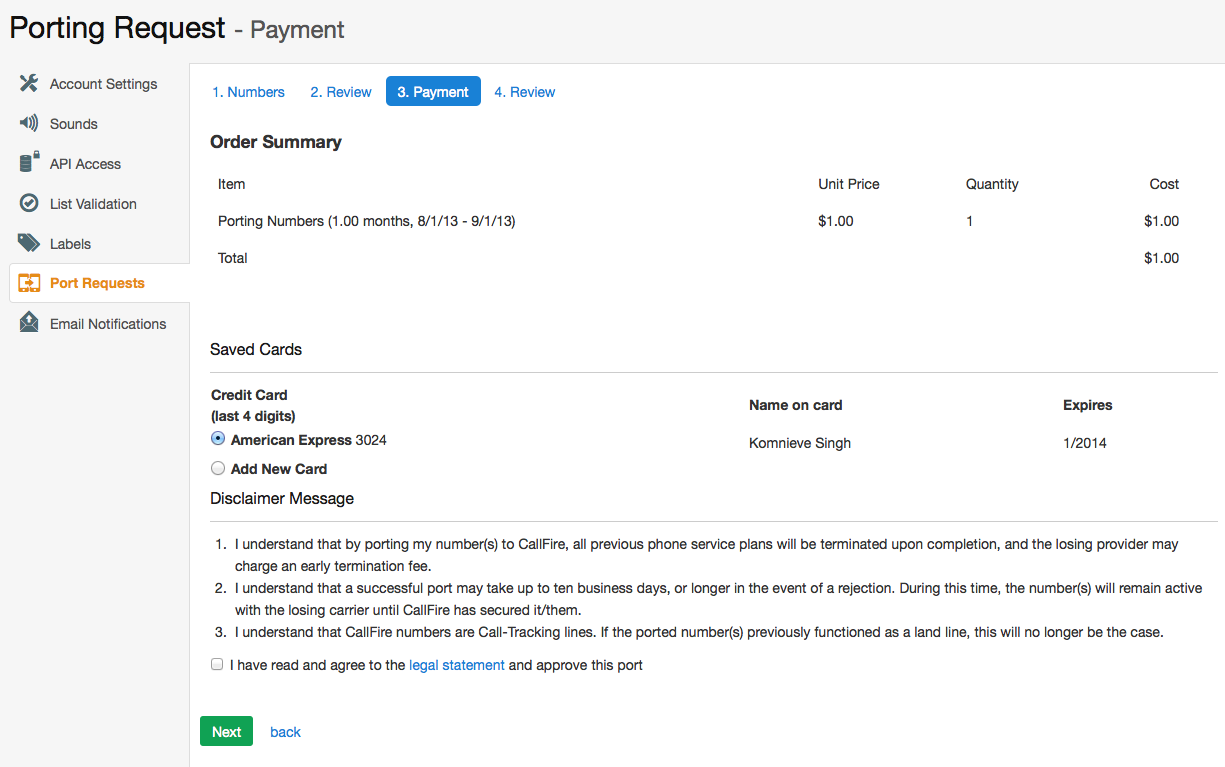Go to step 1. Numbers tab
The image size is (1225, 767).
click(x=248, y=92)
